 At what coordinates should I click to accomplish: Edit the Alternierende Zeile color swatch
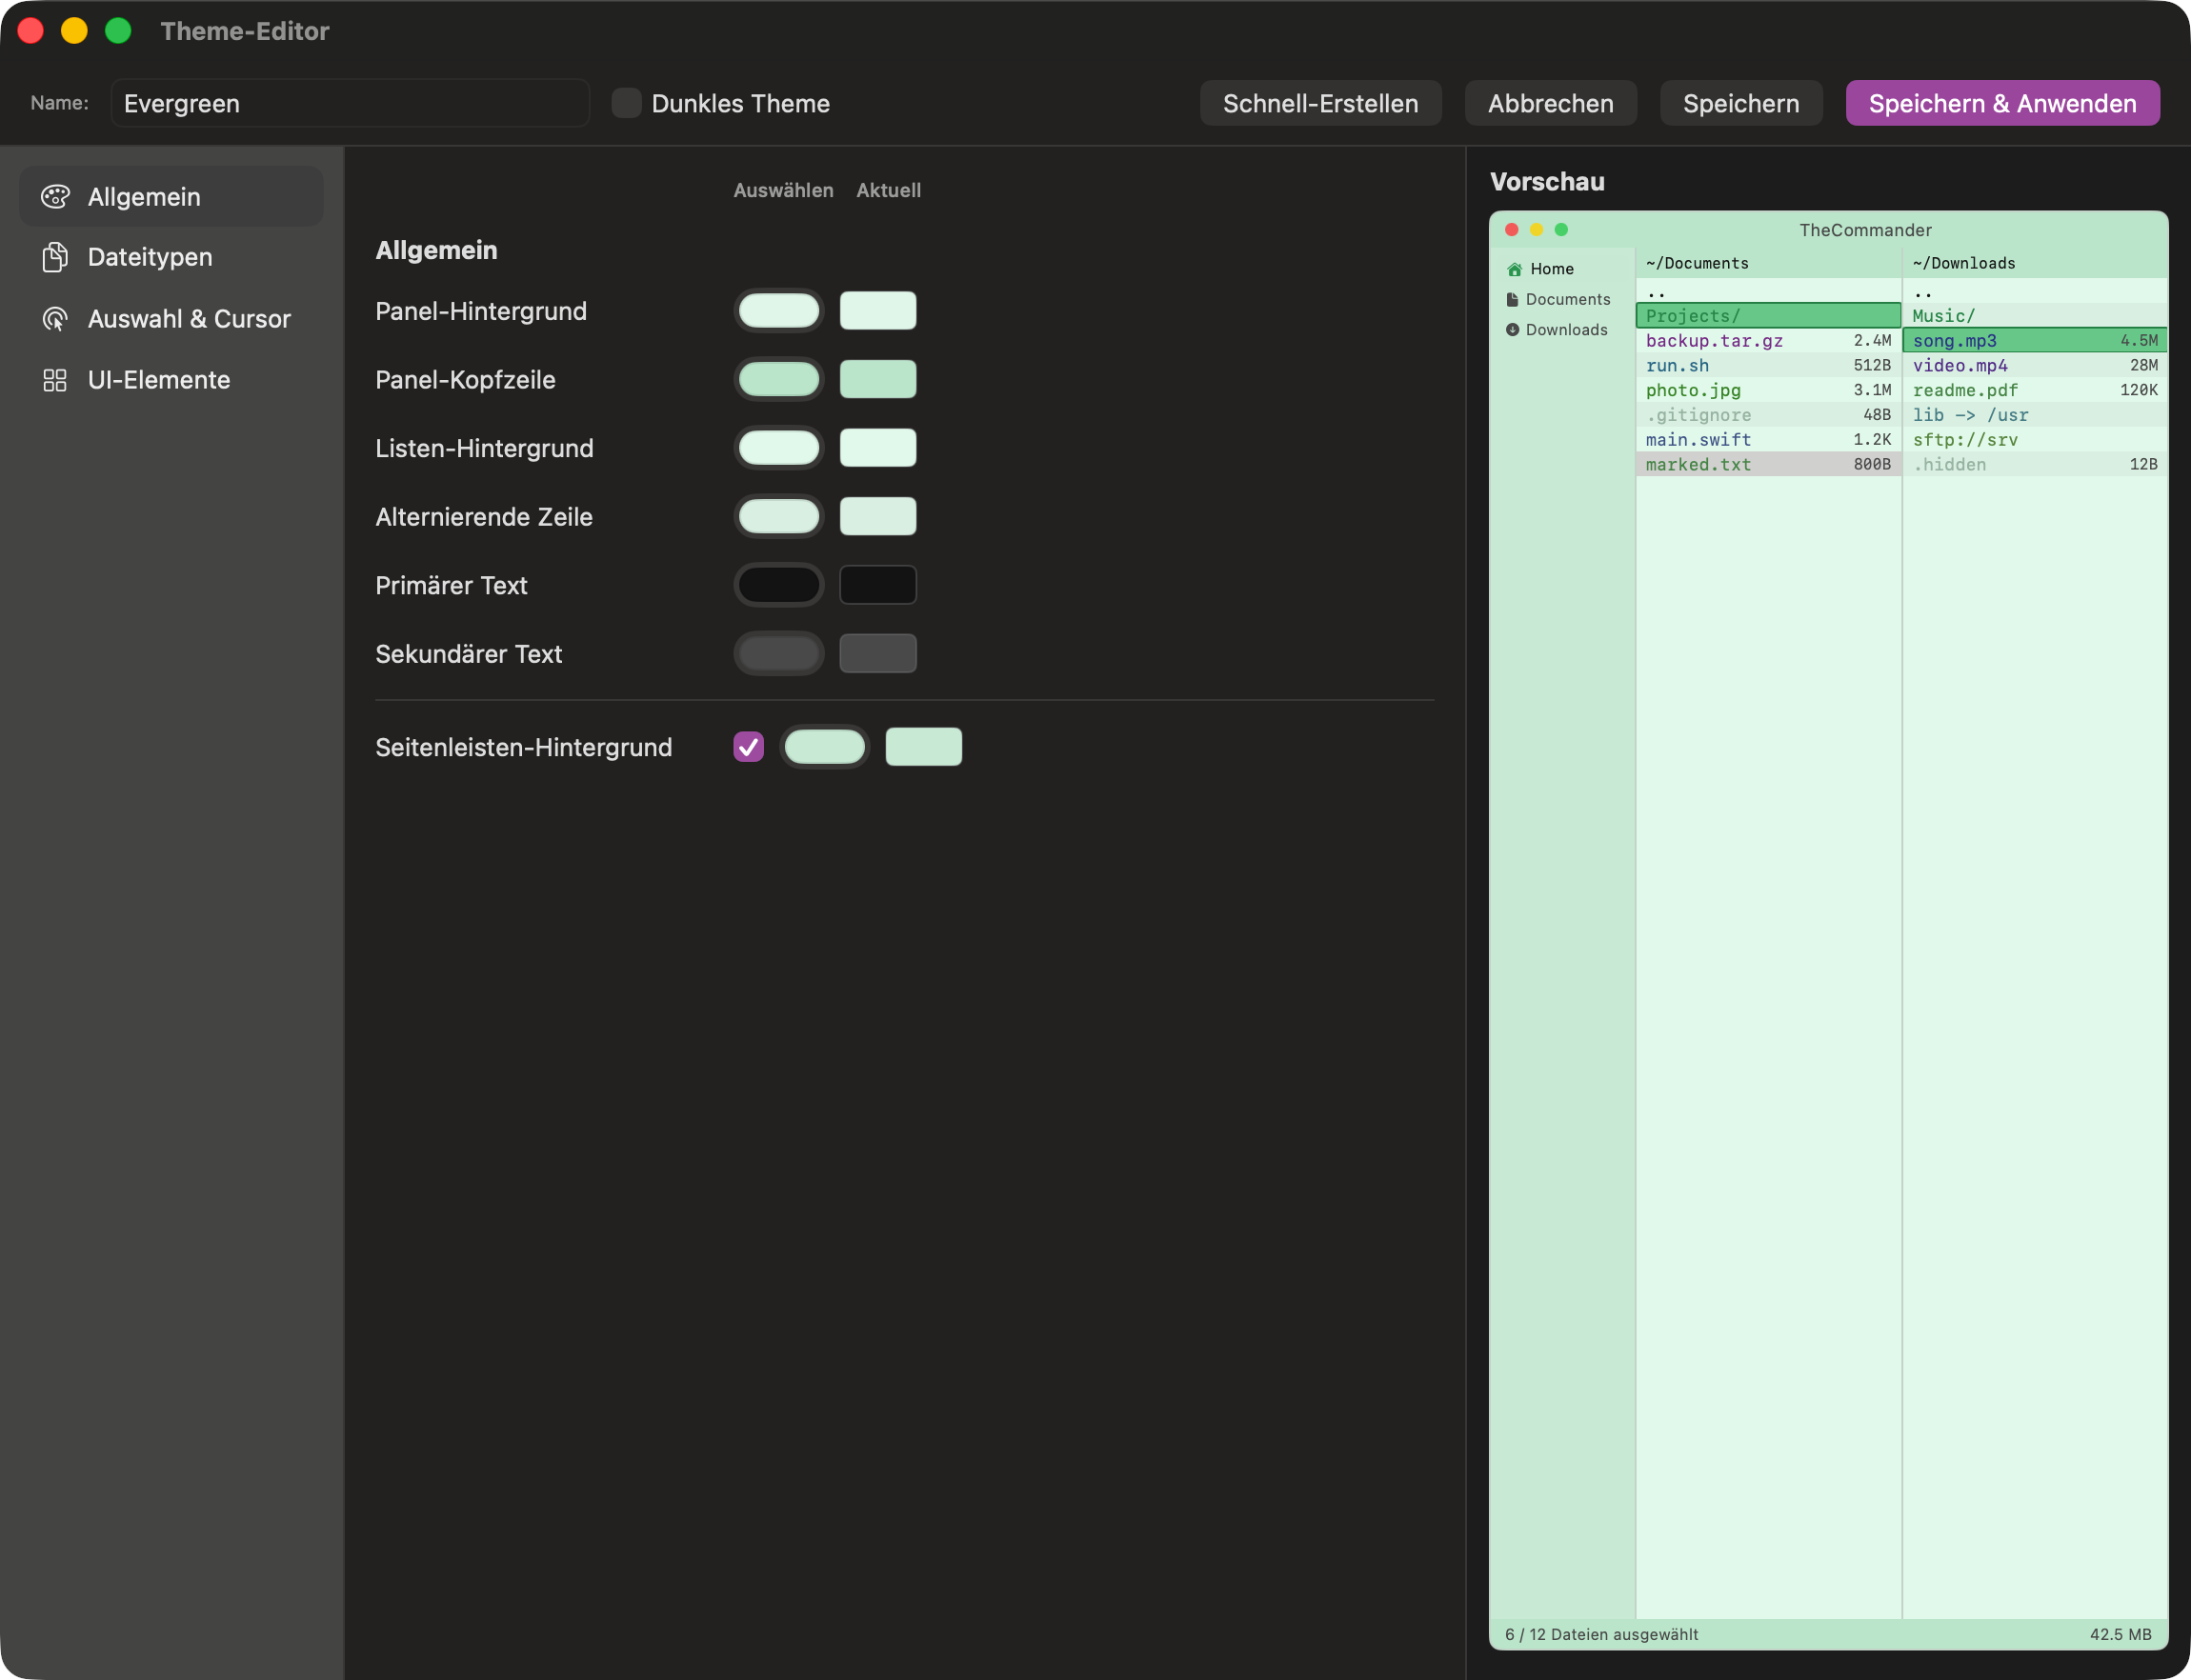coord(778,516)
